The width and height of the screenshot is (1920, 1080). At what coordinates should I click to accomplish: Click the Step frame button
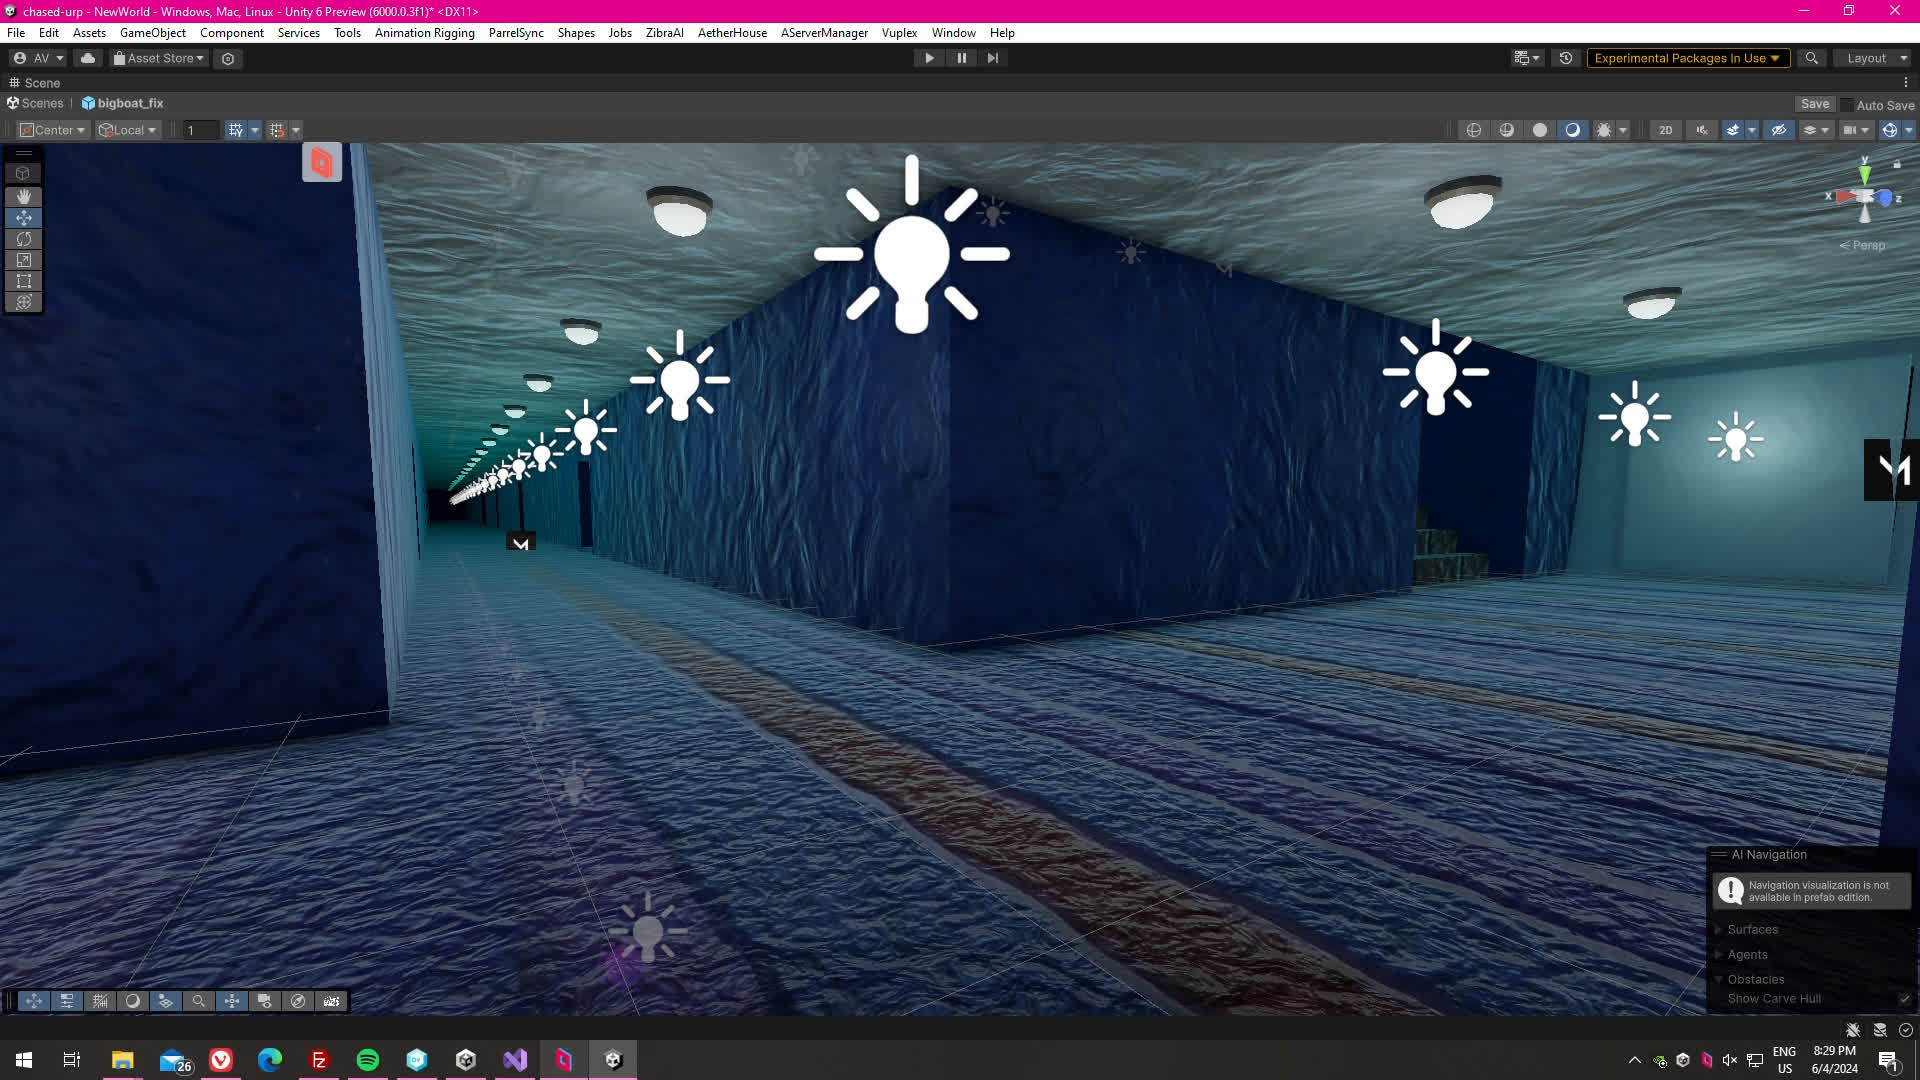[992, 58]
